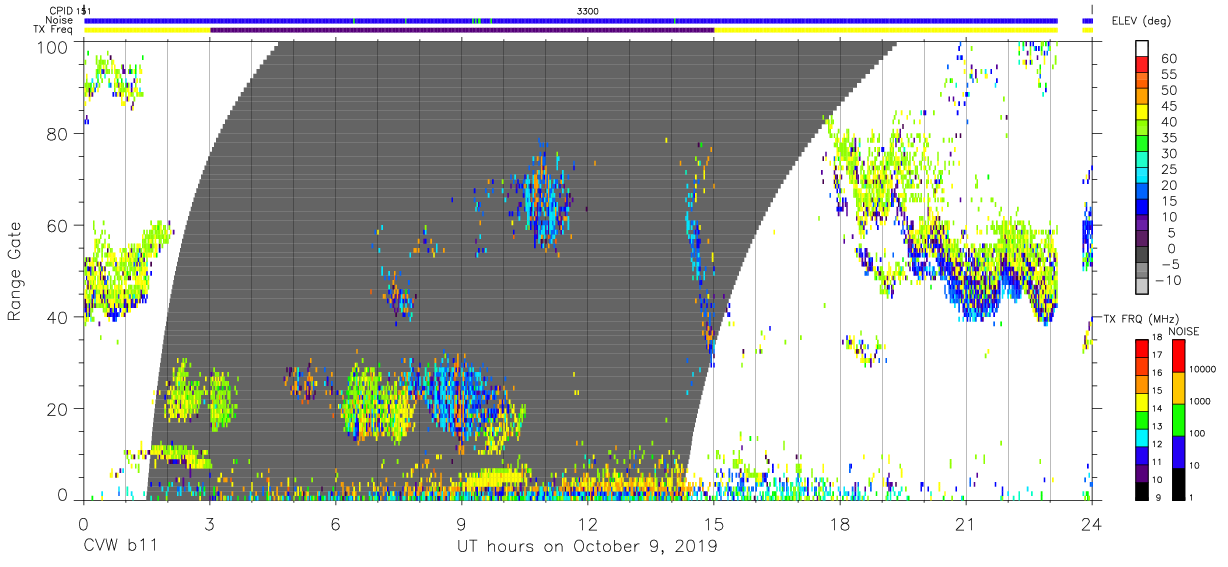Screen dimensions: 1228x567
Task: Click the 60 tick on the Range Gate axis
Action: coord(57,226)
